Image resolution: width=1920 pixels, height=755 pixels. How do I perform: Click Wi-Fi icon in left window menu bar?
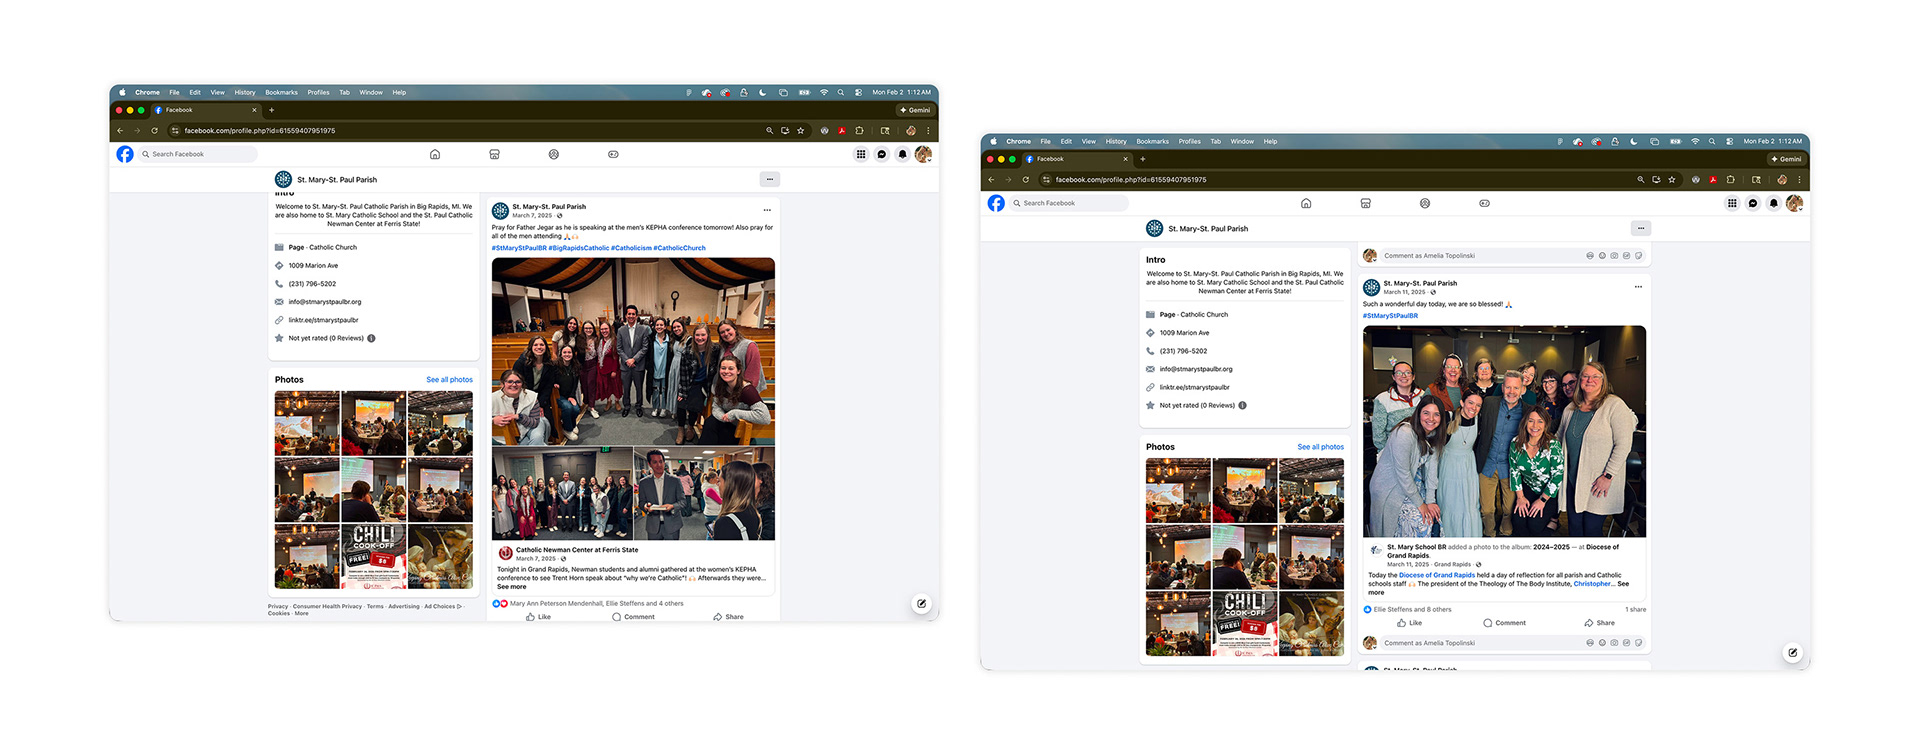(x=824, y=92)
